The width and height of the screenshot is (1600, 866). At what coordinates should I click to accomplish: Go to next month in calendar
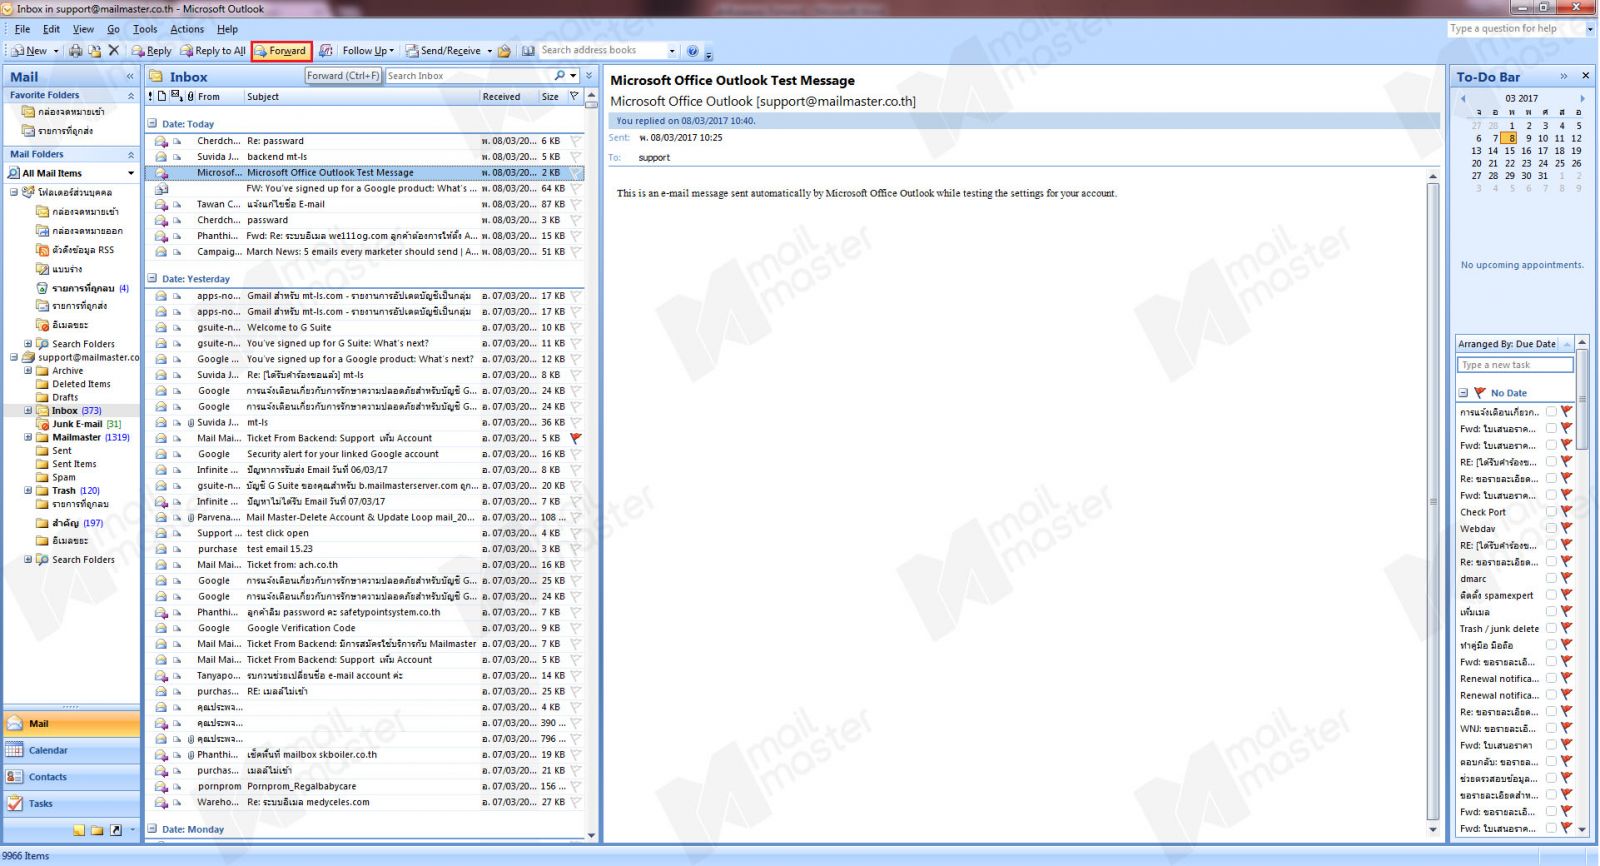click(x=1582, y=99)
